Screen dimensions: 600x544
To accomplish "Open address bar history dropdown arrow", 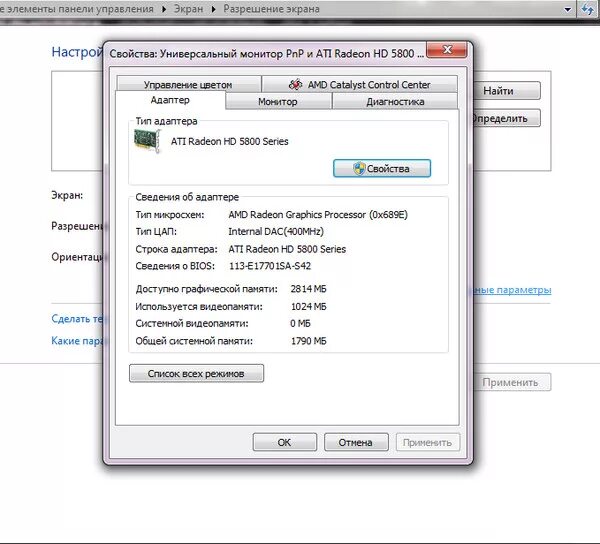I will (x=568, y=9).
